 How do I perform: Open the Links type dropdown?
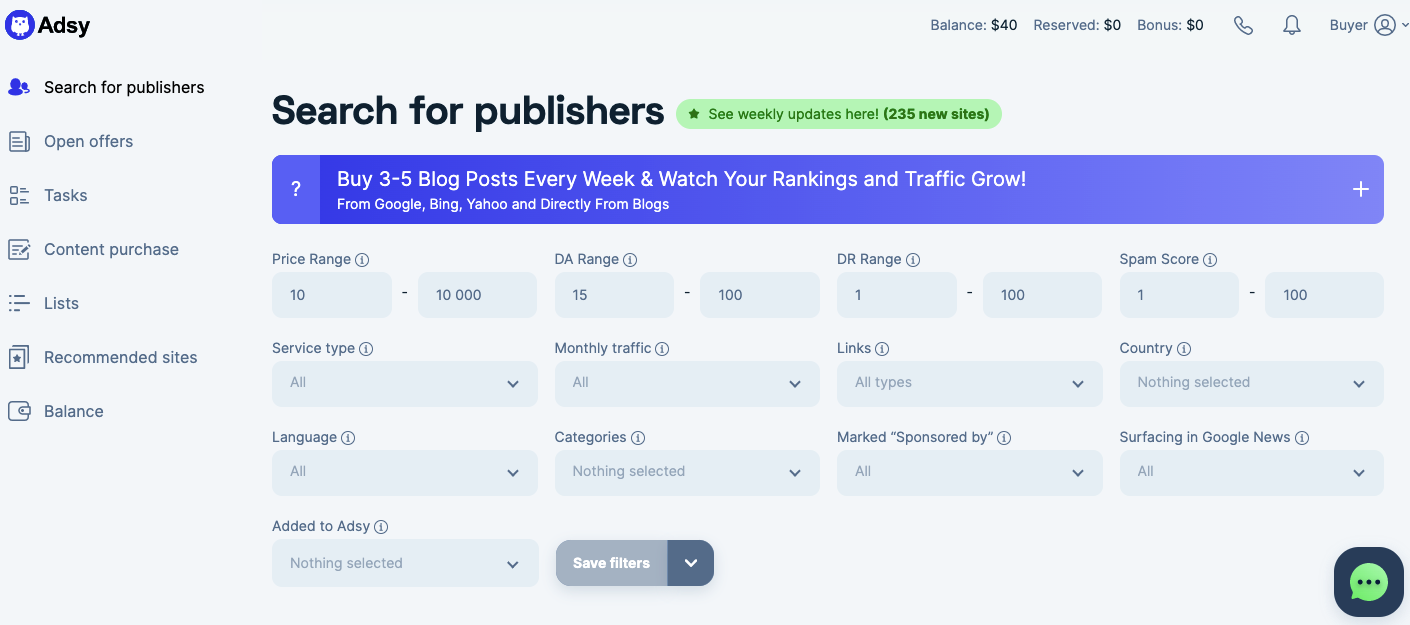click(970, 384)
